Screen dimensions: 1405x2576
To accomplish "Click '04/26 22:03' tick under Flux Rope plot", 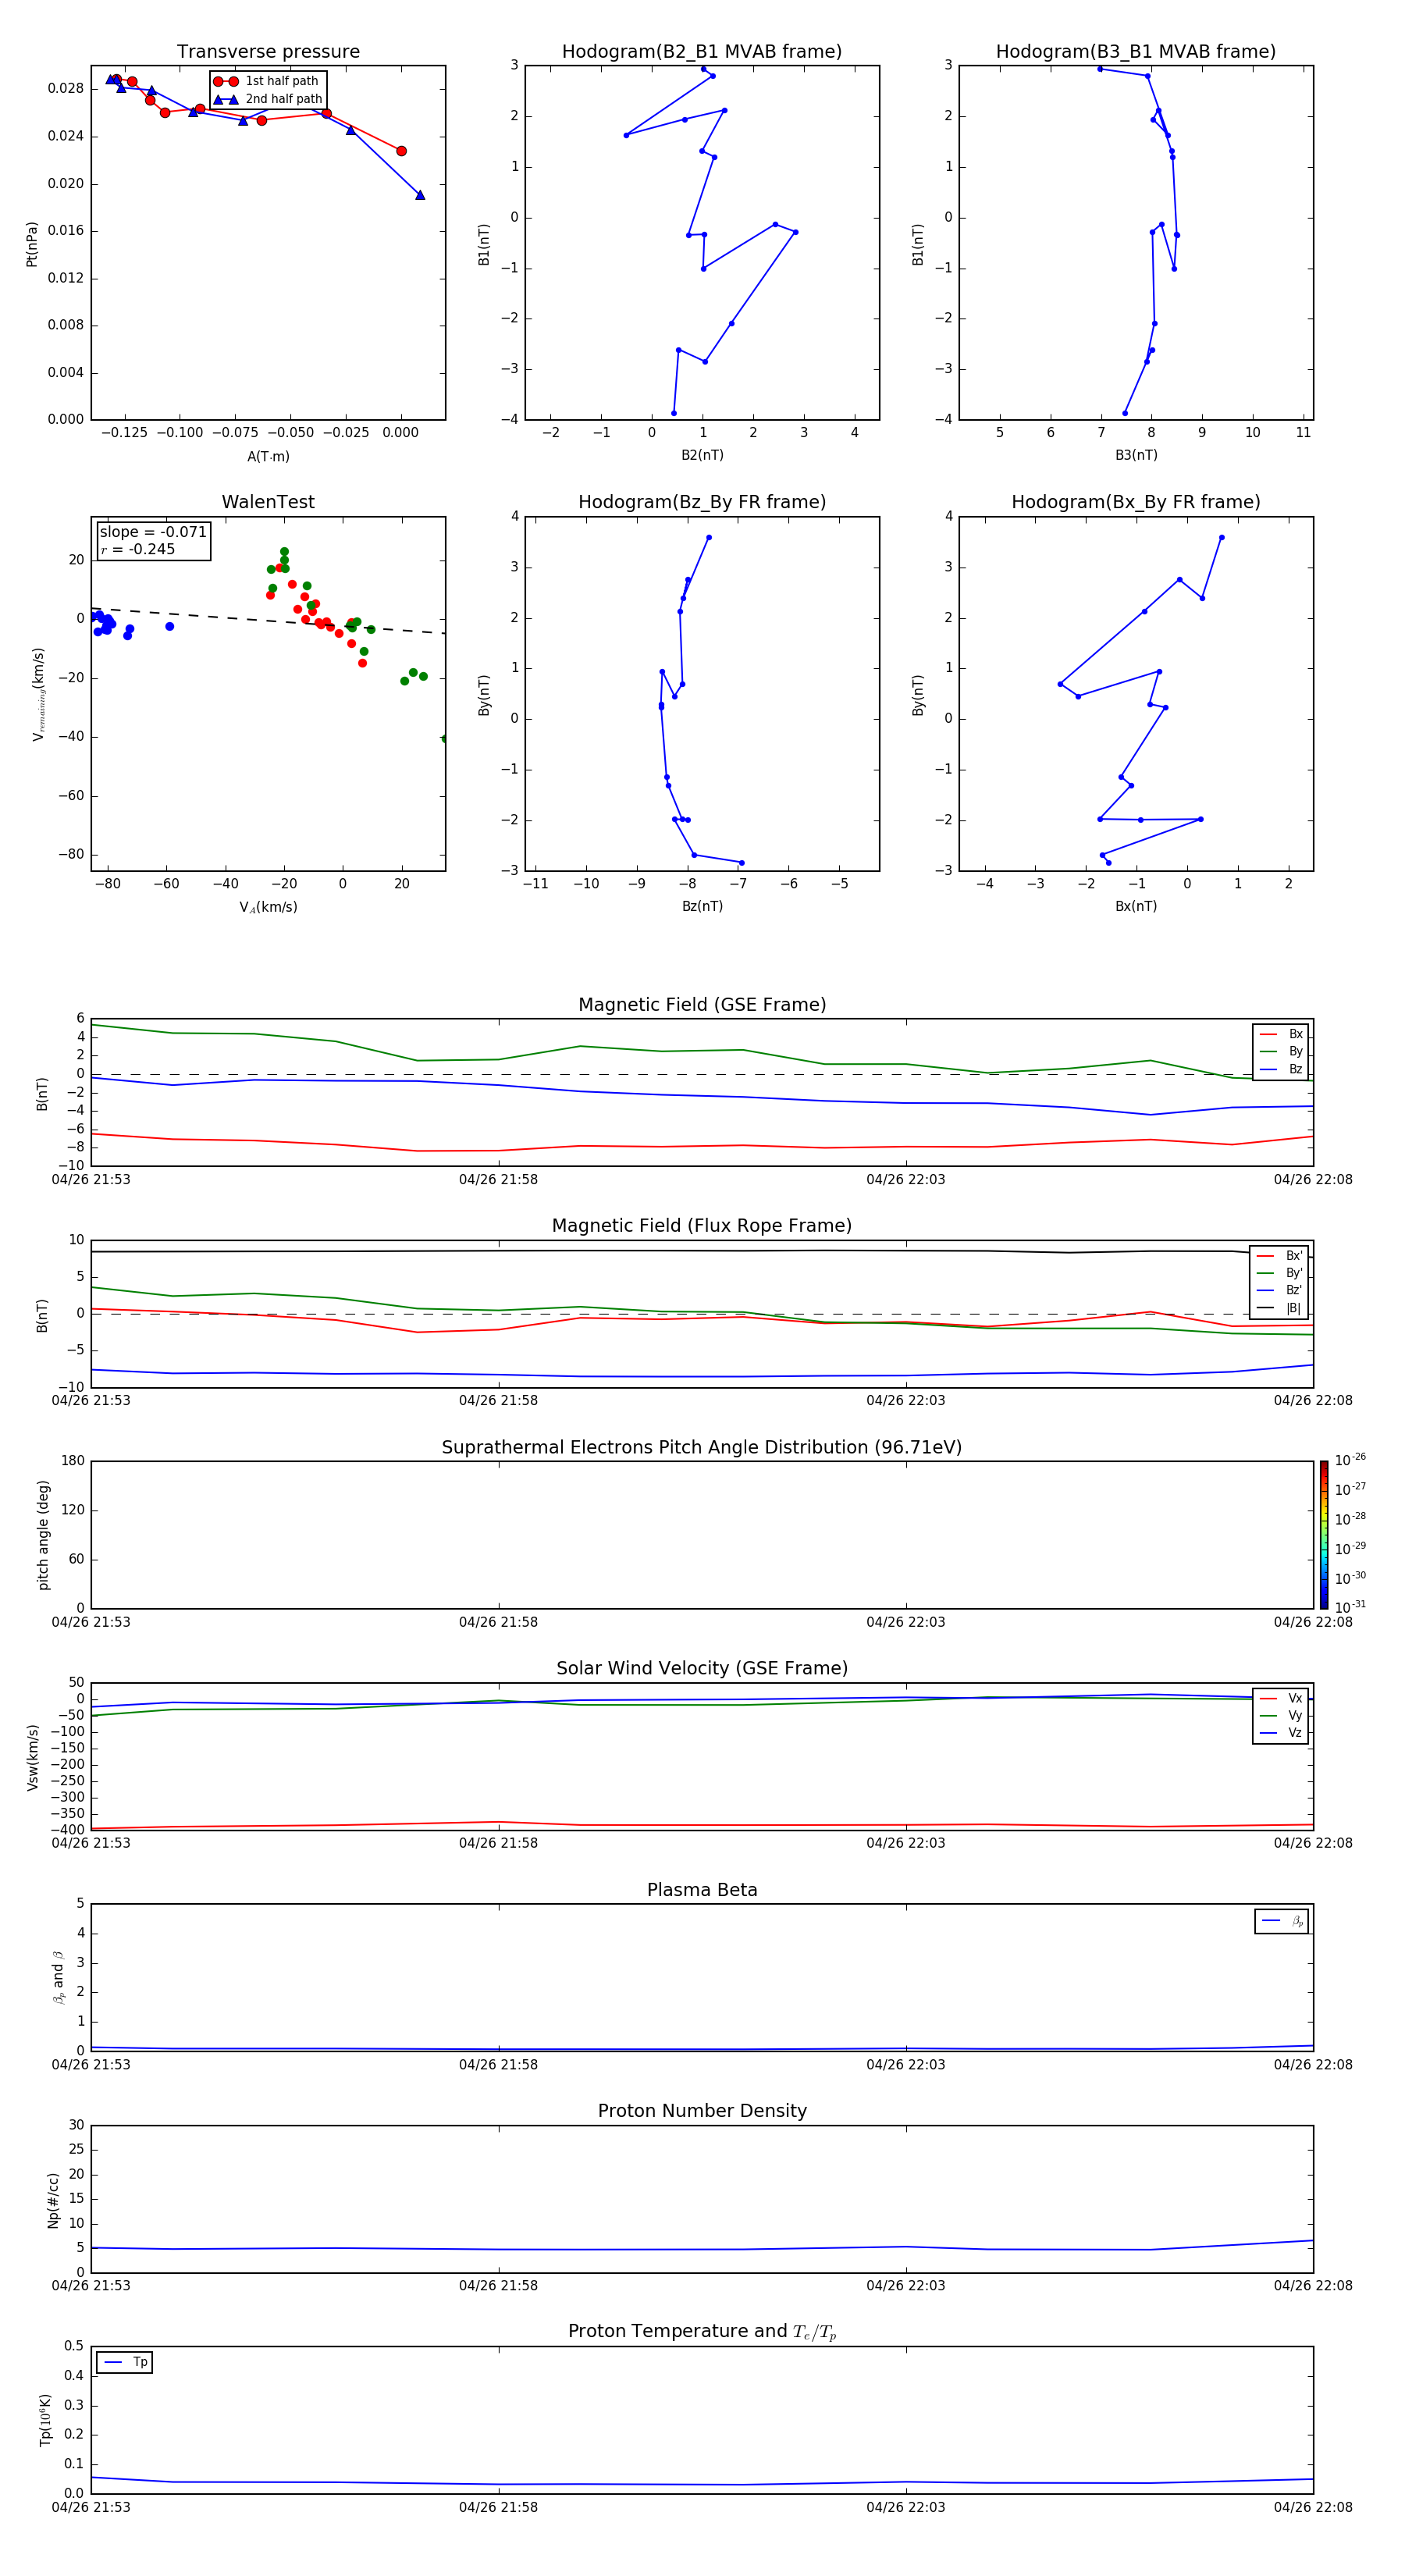I will (906, 1401).
